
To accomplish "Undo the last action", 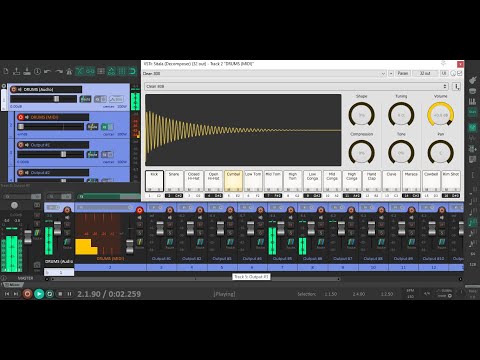I will (x=48, y=71).
